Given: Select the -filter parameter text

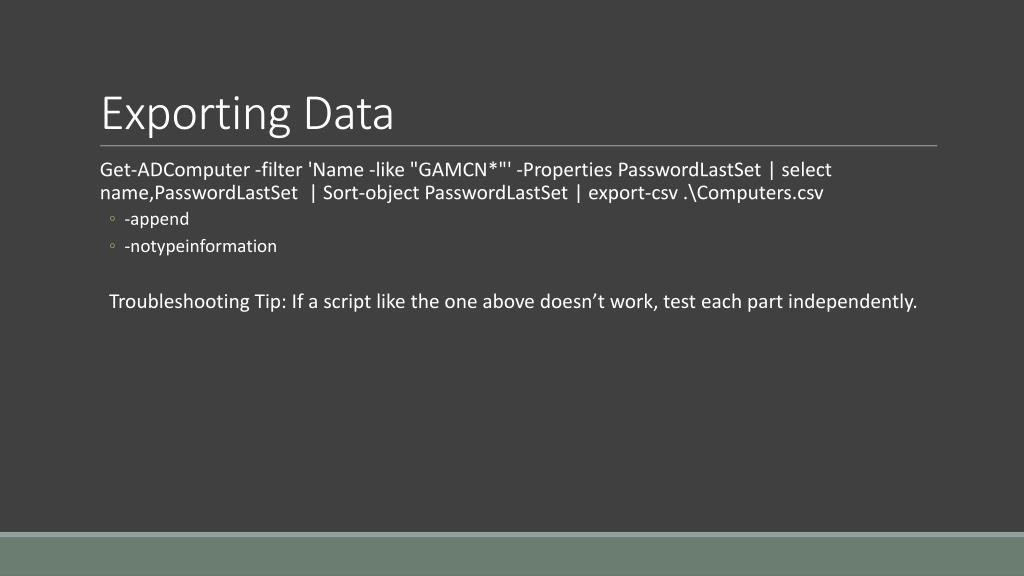Looking at the screenshot, I should tap(279, 170).
